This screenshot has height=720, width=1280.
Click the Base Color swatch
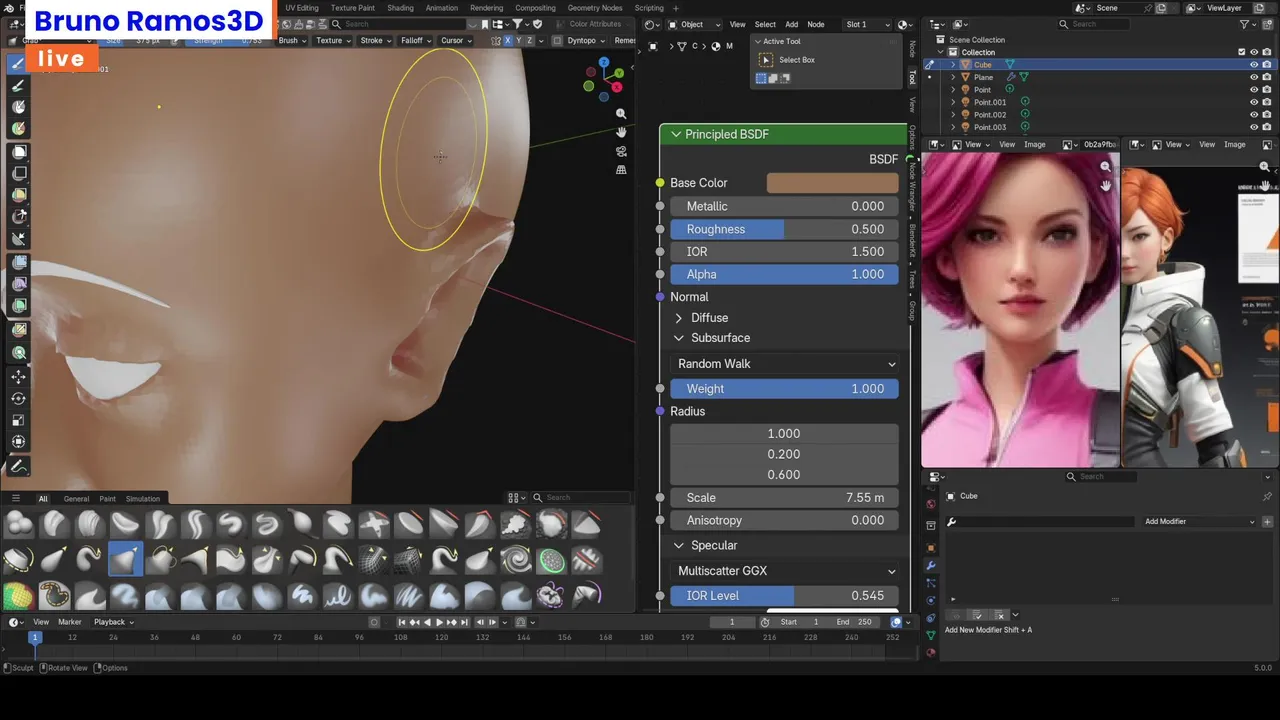click(832, 183)
